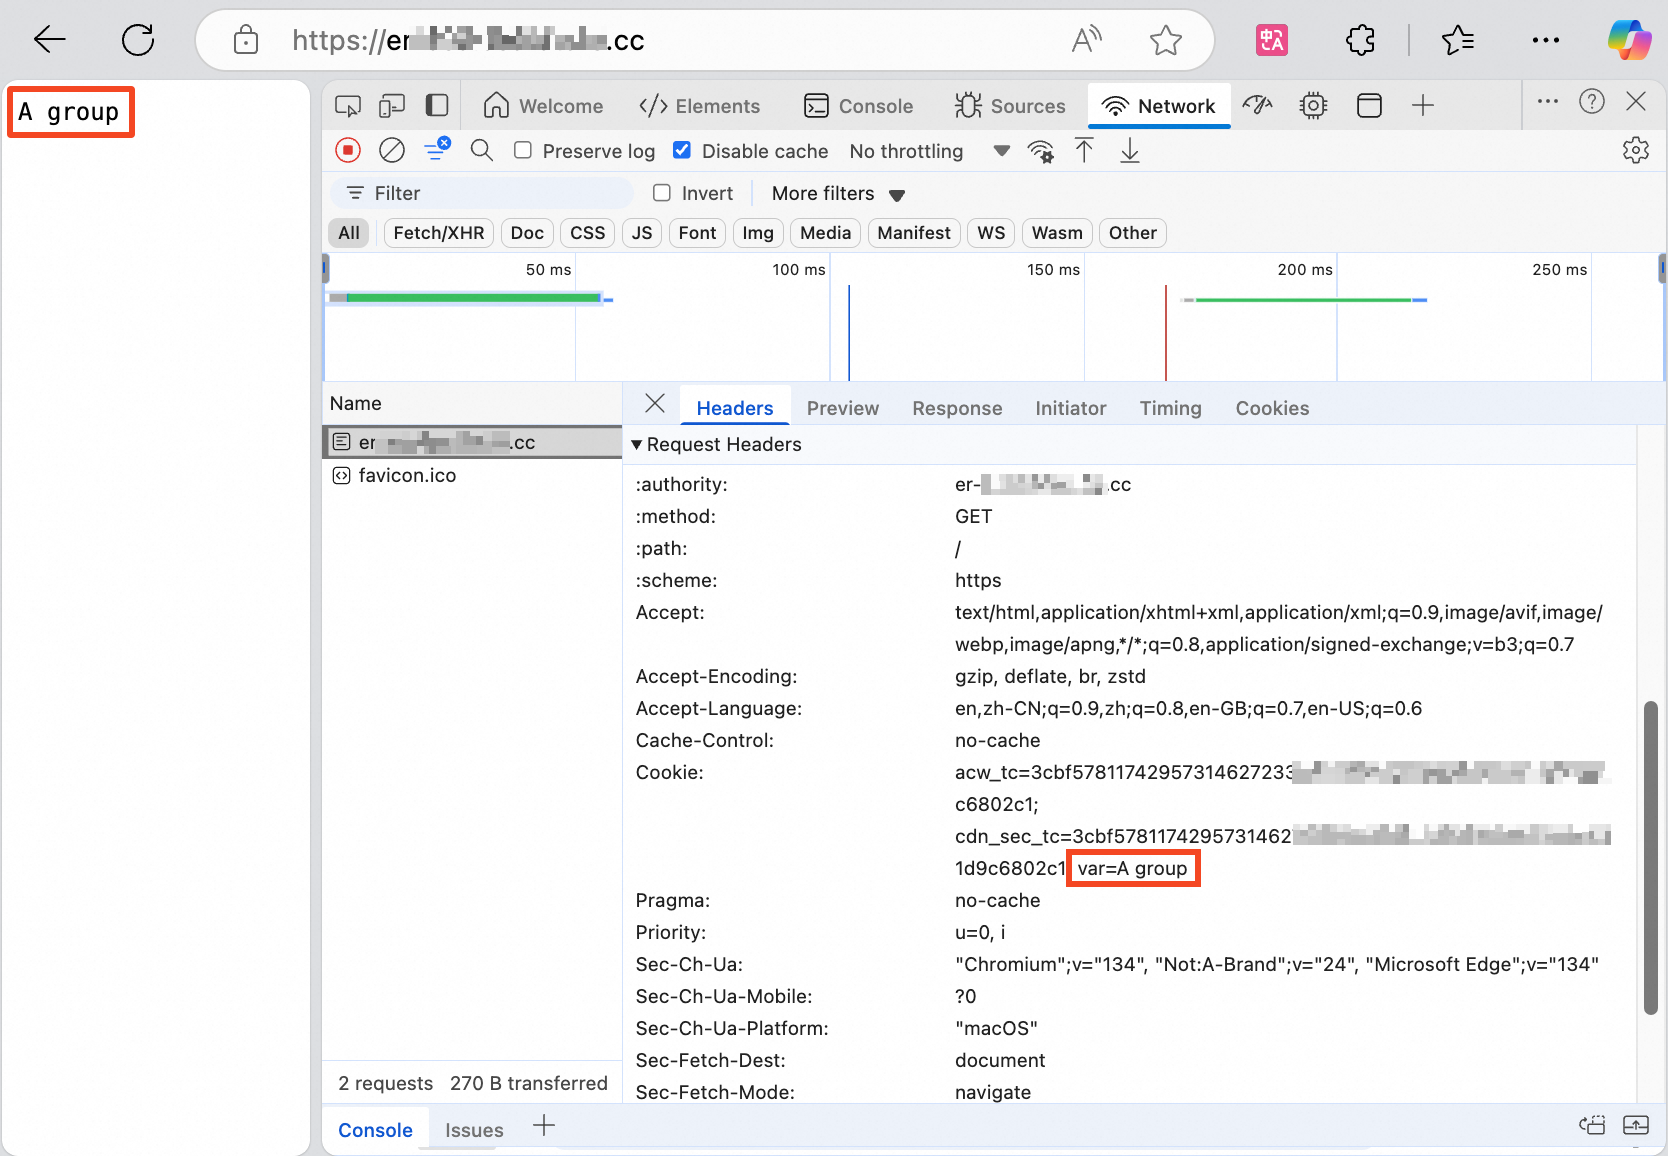Add this page to favorites star

click(x=1166, y=40)
